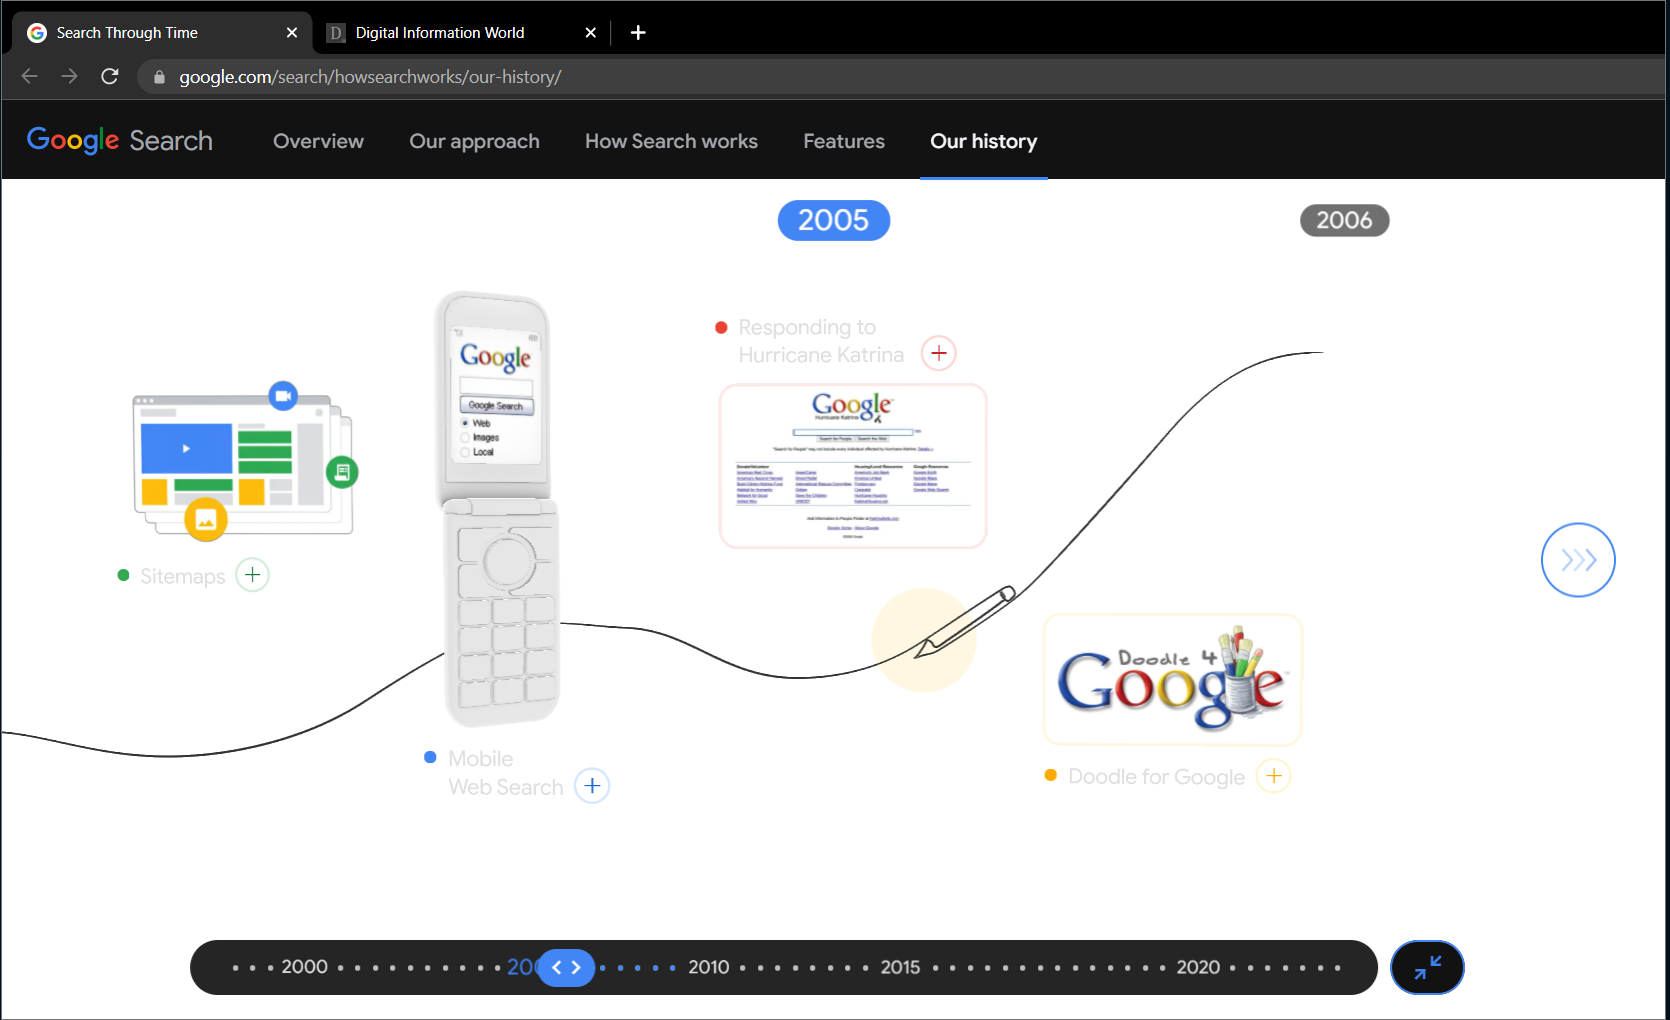Open a new browser tab
1670x1020 pixels.
[638, 33]
